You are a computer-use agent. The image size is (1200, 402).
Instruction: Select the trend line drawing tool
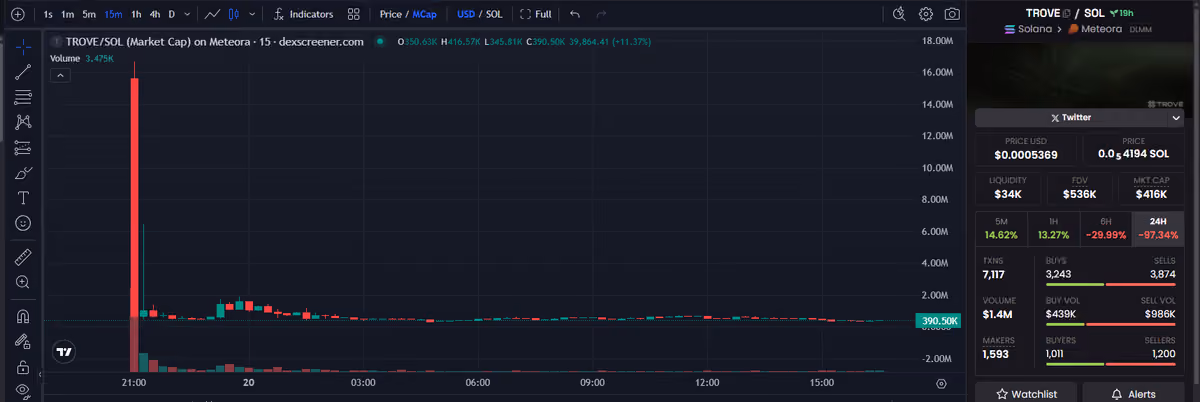[23, 72]
